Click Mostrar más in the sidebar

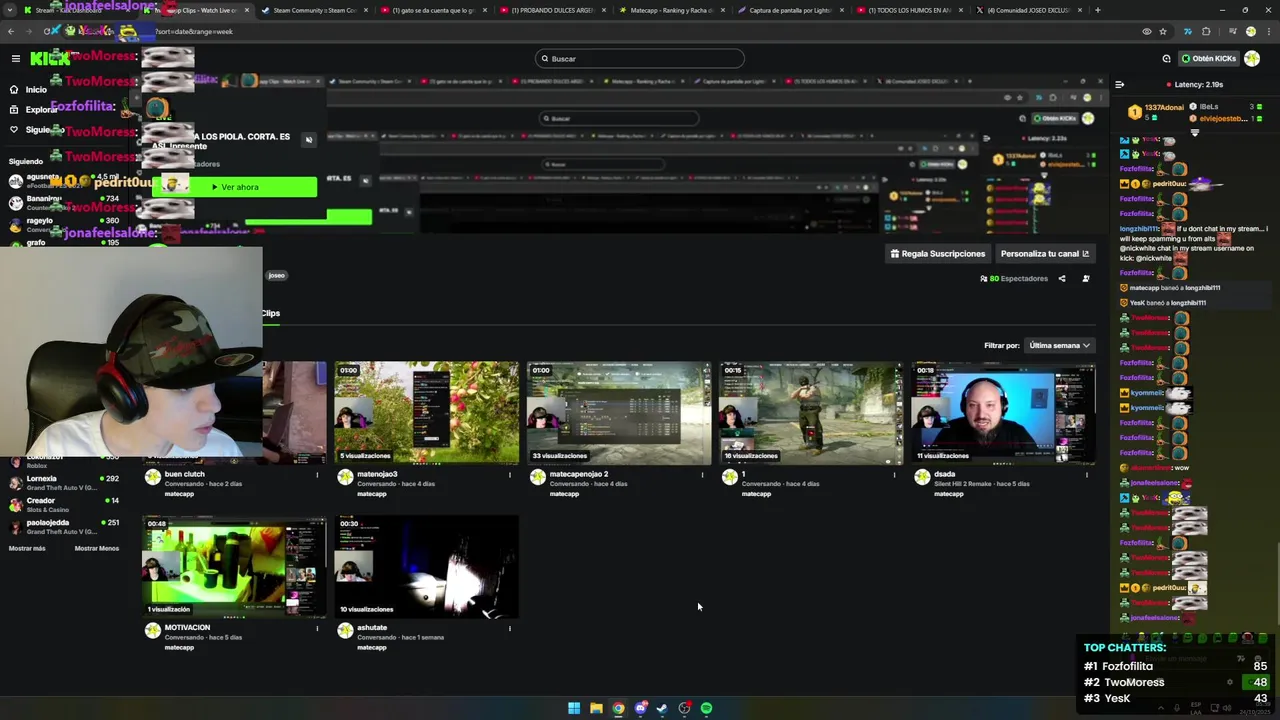(27, 549)
